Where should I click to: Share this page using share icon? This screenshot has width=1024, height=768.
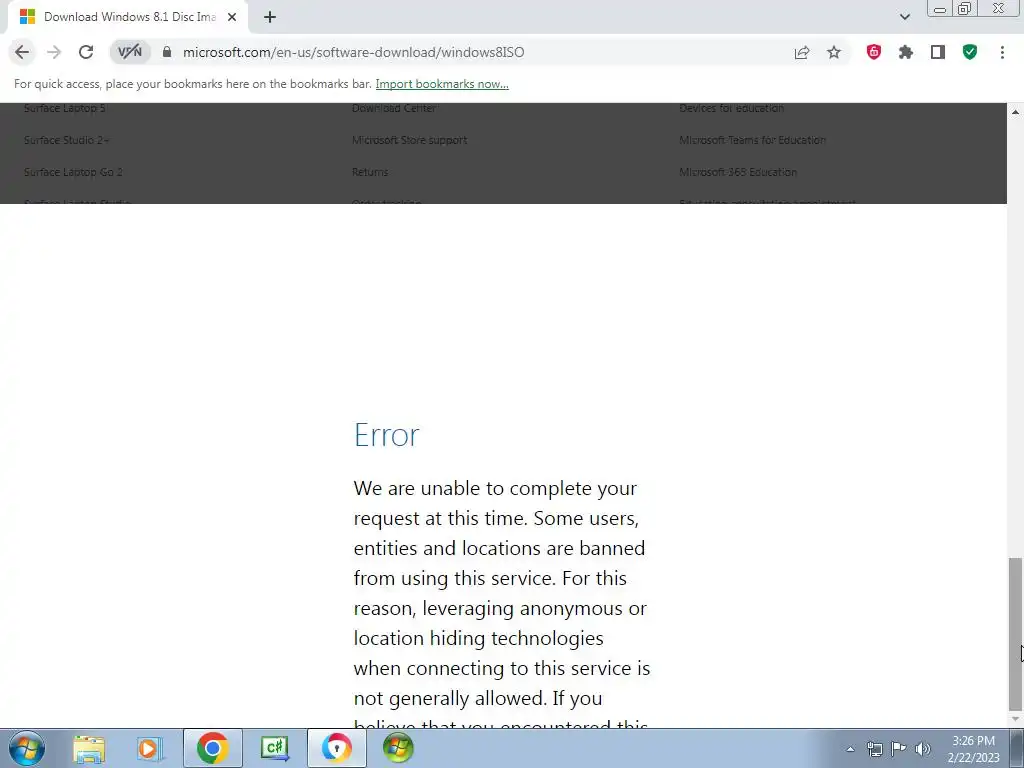(802, 52)
